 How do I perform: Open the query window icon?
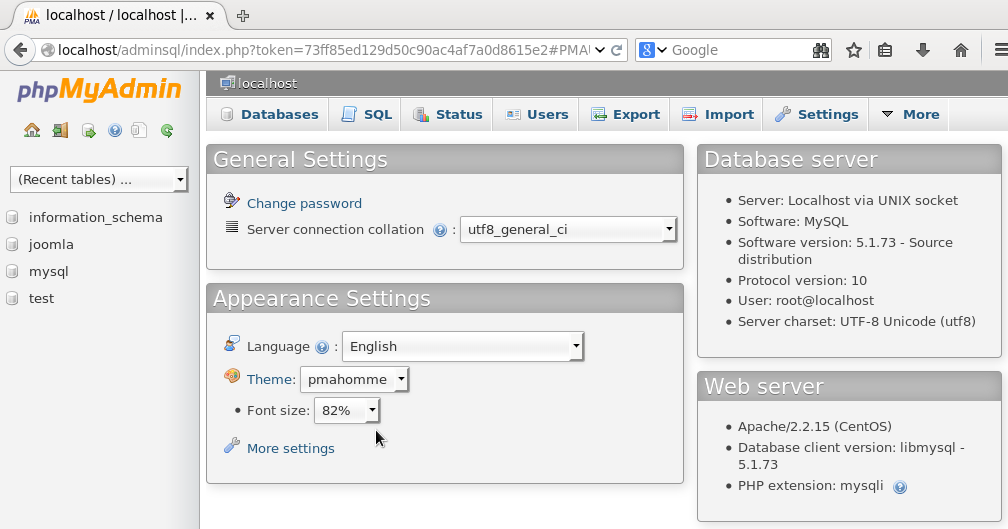pyautogui.click(x=89, y=131)
